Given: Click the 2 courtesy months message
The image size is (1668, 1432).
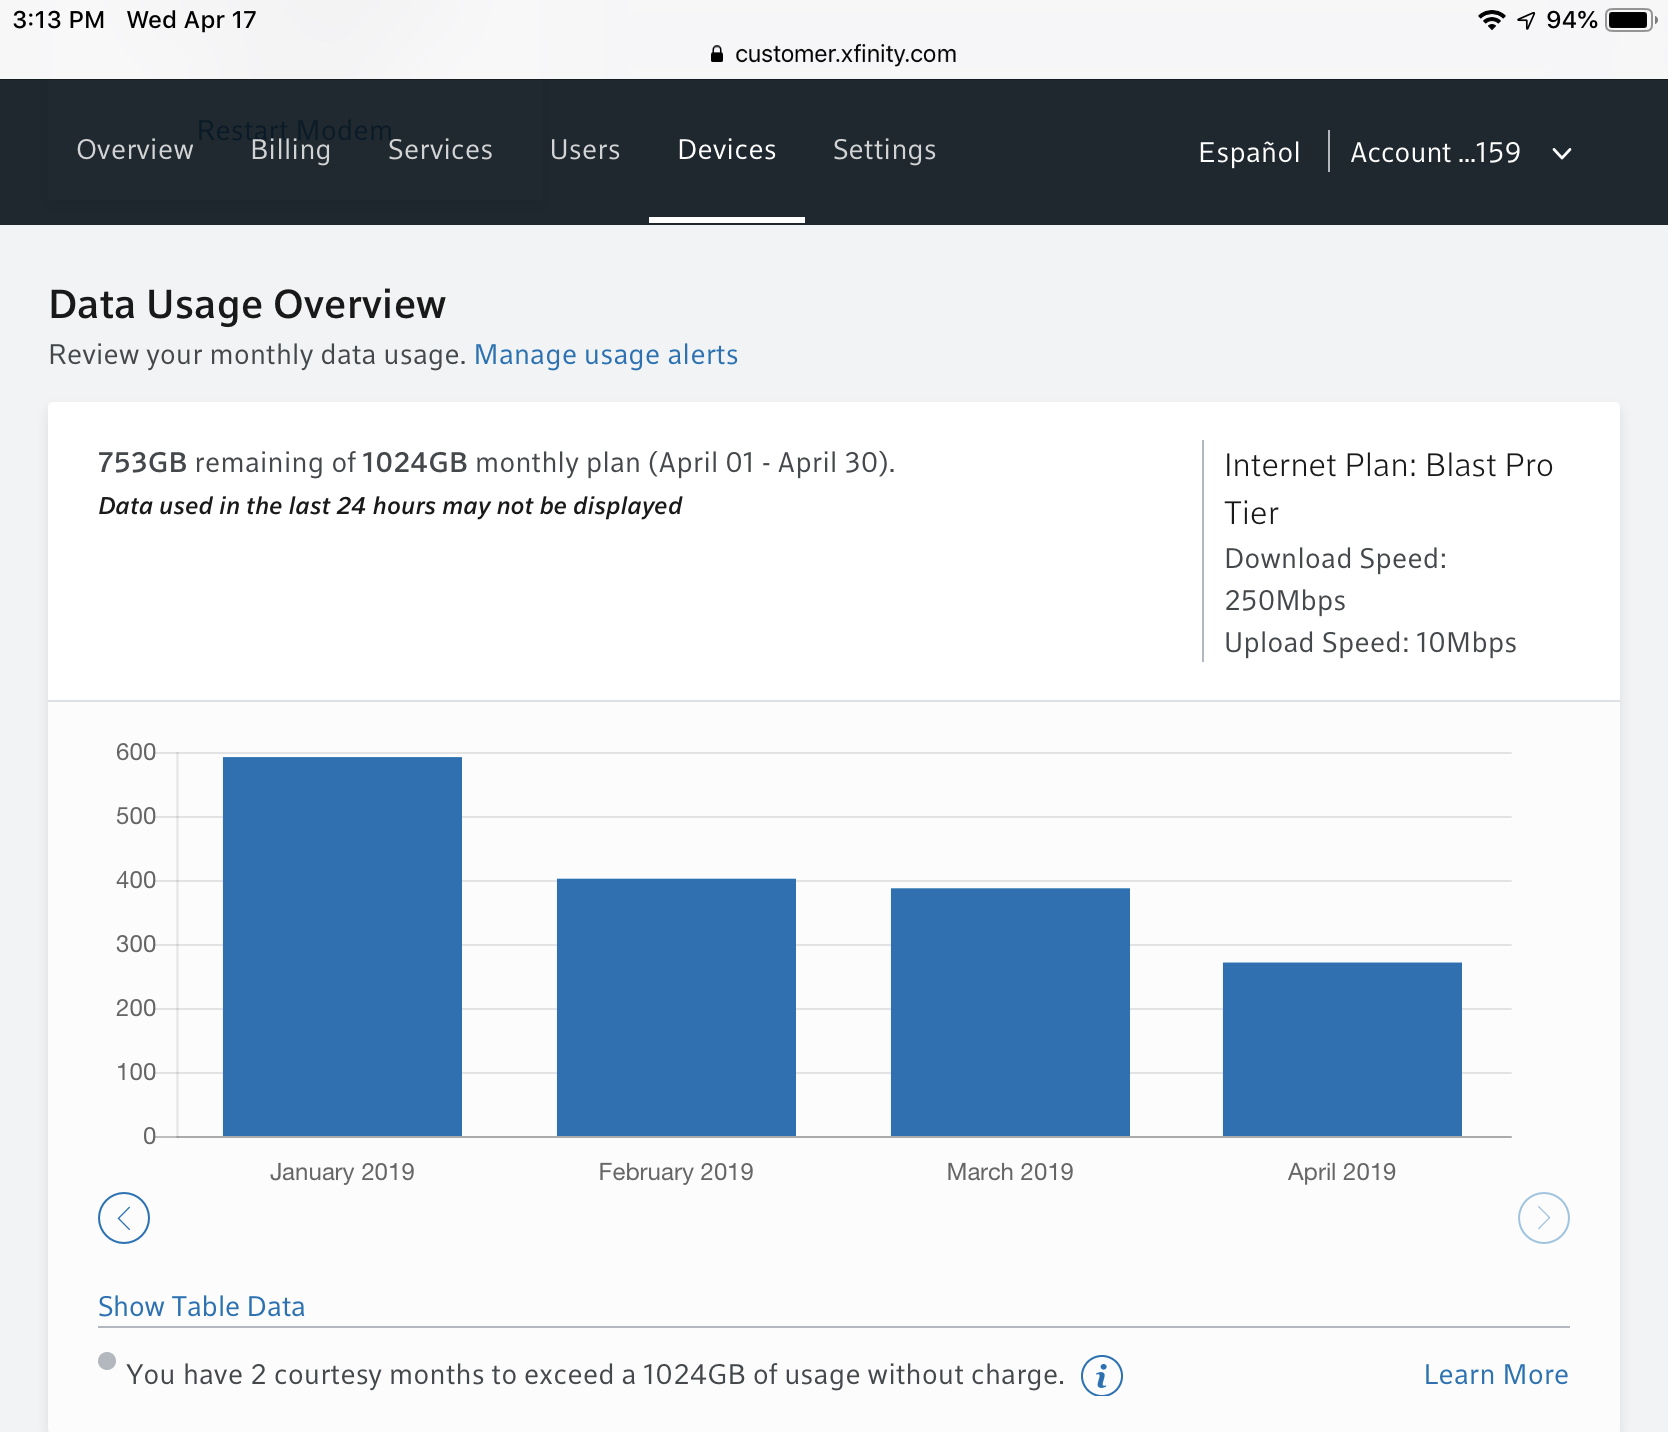Looking at the screenshot, I should click(x=595, y=1375).
